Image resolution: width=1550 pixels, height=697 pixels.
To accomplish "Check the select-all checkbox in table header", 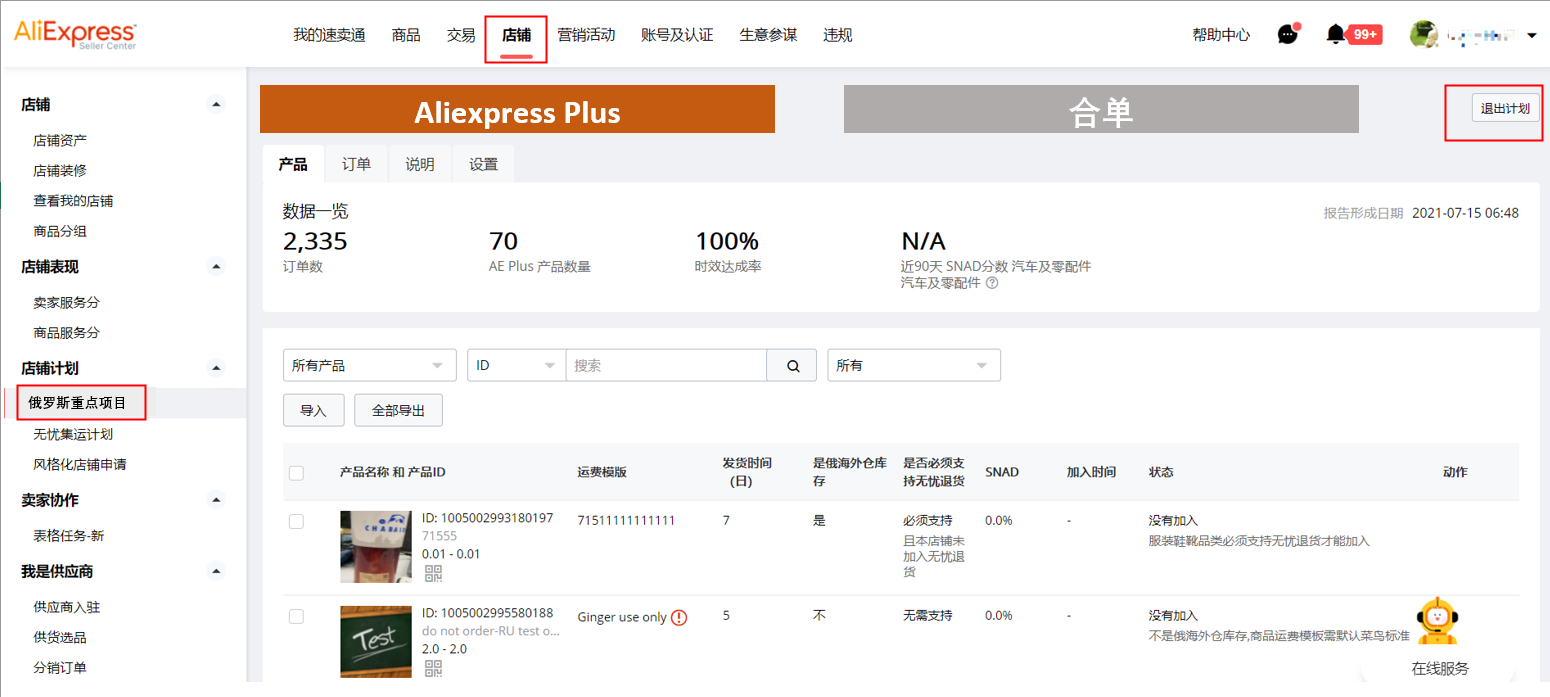I will point(296,472).
